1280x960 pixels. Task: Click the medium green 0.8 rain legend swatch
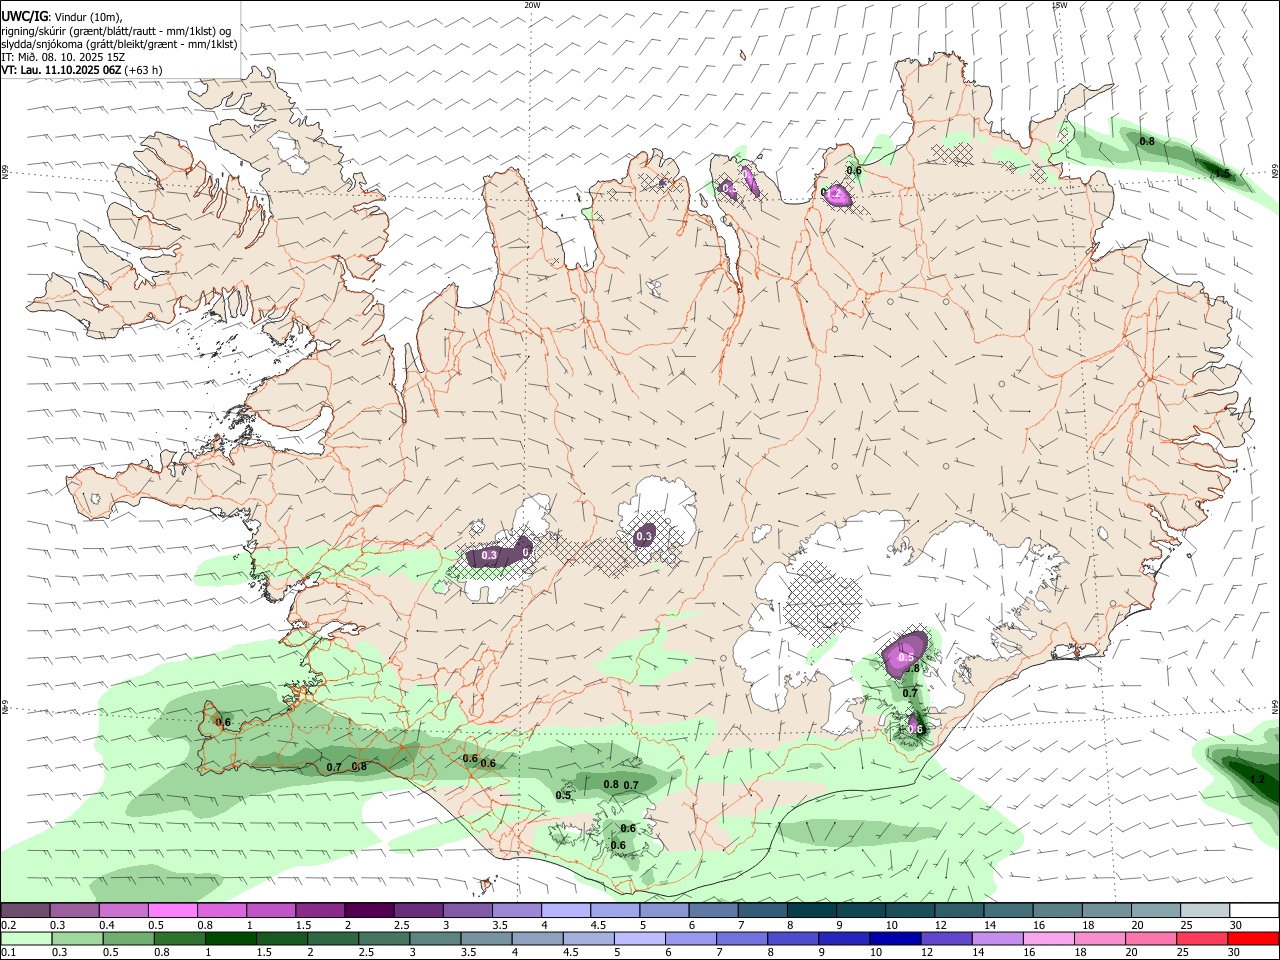pyautogui.click(x=180, y=938)
